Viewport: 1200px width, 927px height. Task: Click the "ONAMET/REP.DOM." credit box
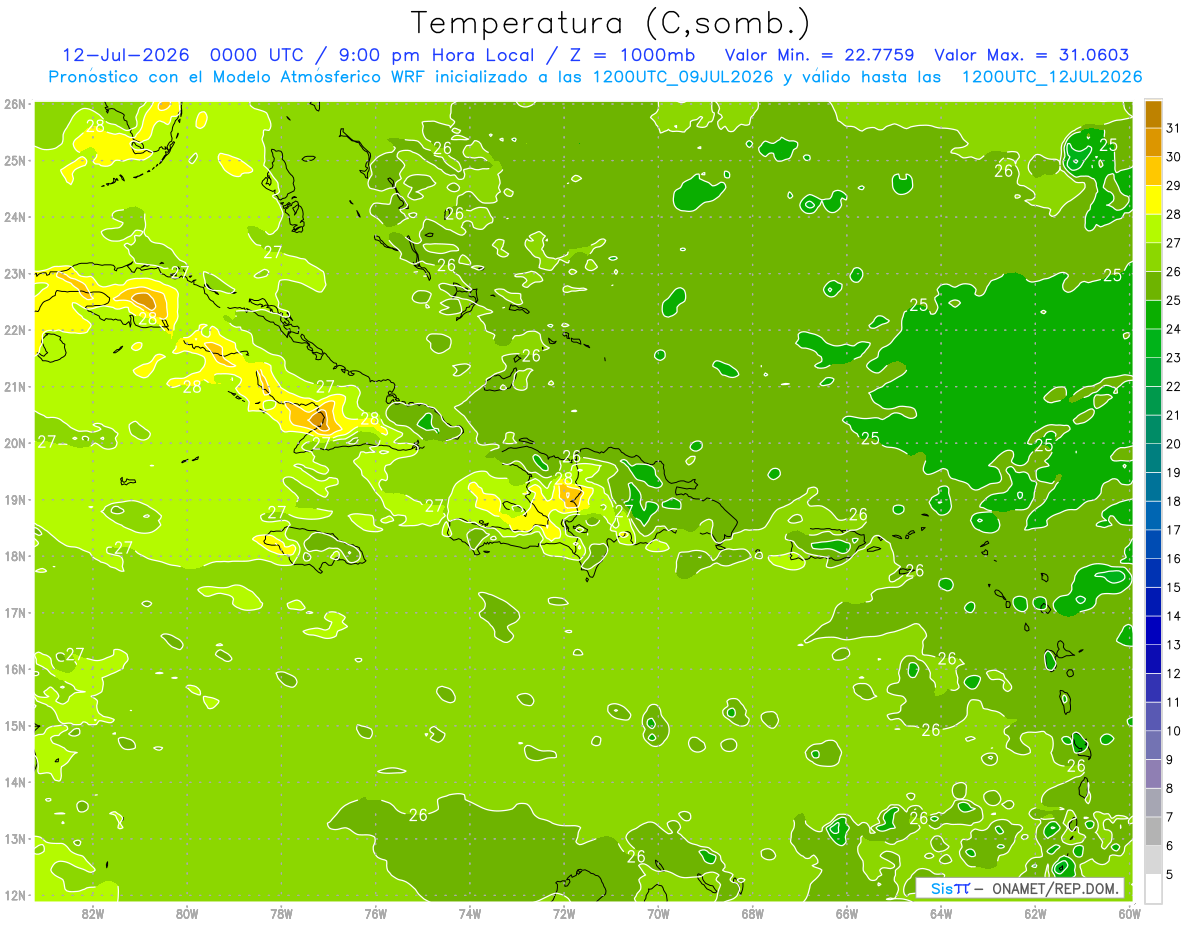tap(1020, 888)
